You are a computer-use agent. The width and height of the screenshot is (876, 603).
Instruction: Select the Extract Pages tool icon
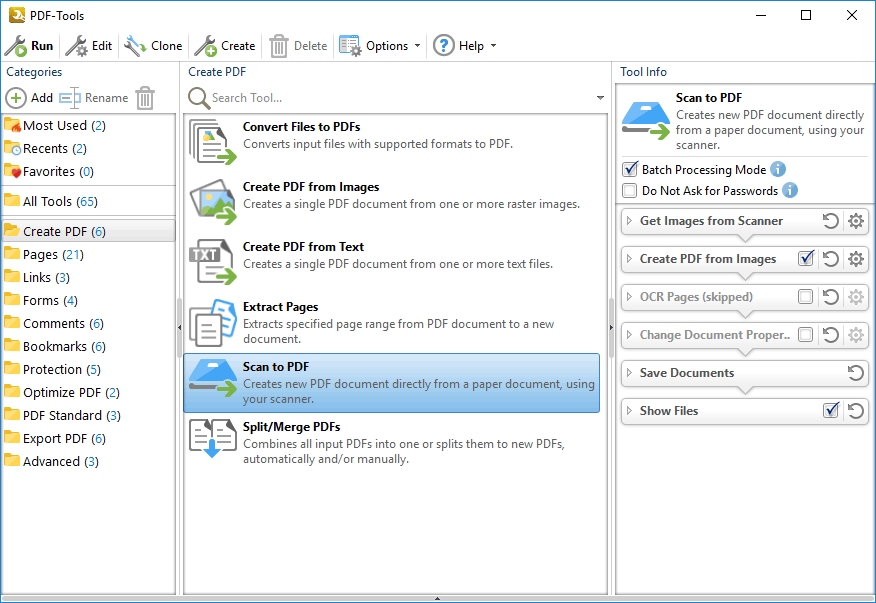point(212,322)
